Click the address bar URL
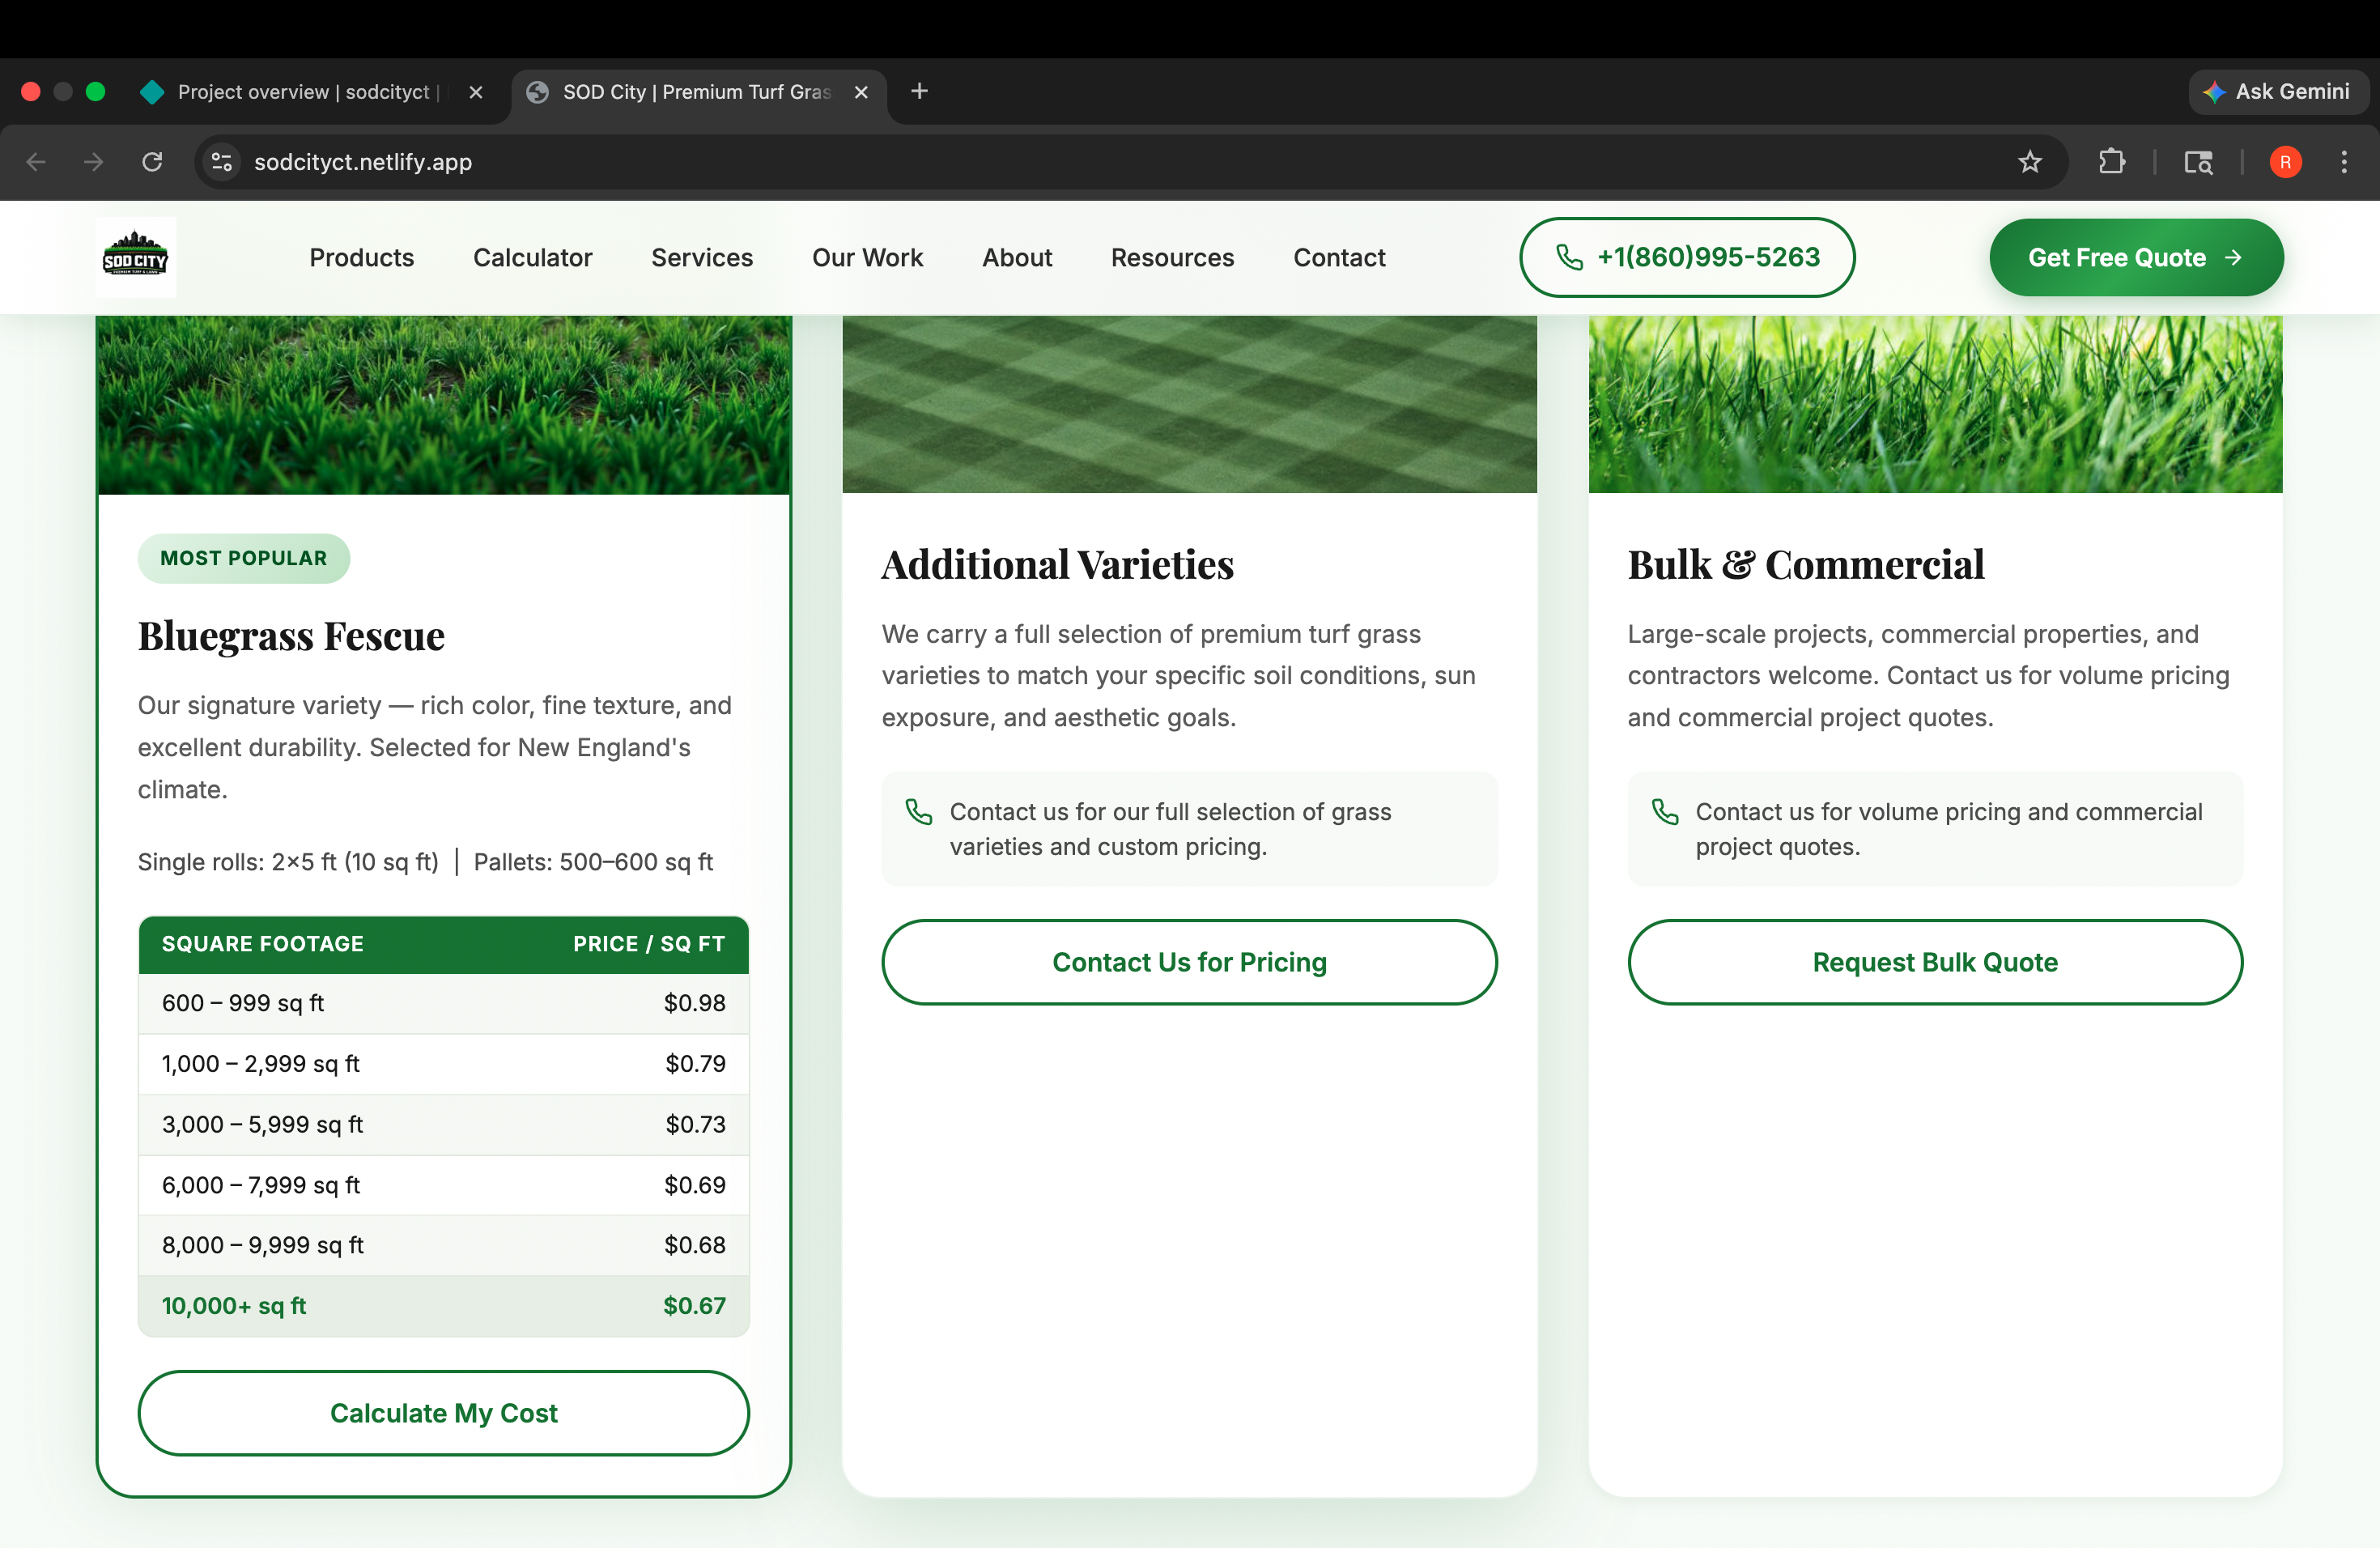This screenshot has height=1548, width=2380. [363, 162]
